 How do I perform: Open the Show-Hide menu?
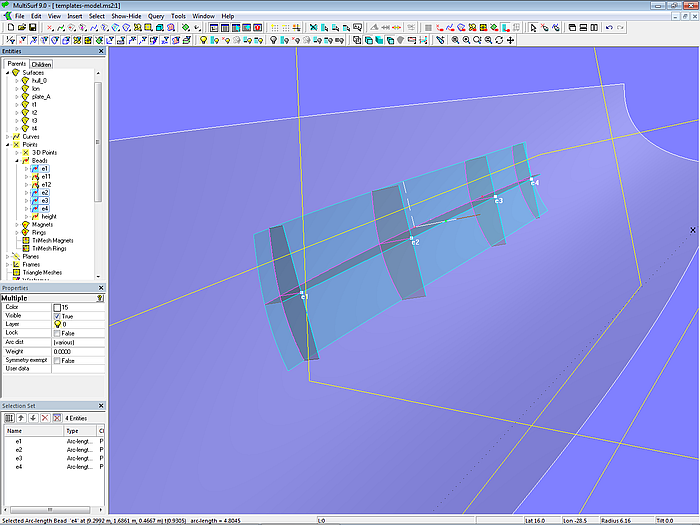[x=126, y=17]
